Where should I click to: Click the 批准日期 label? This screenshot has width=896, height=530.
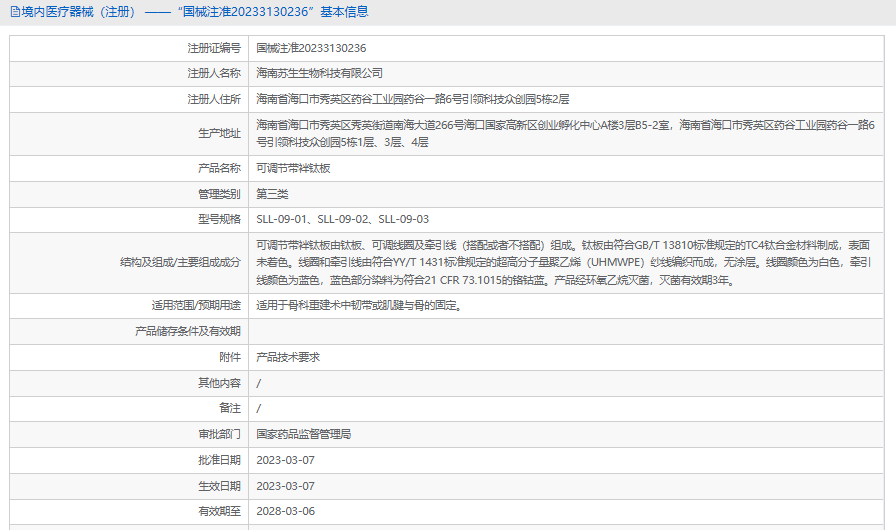pyautogui.click(x=219, y=460)
